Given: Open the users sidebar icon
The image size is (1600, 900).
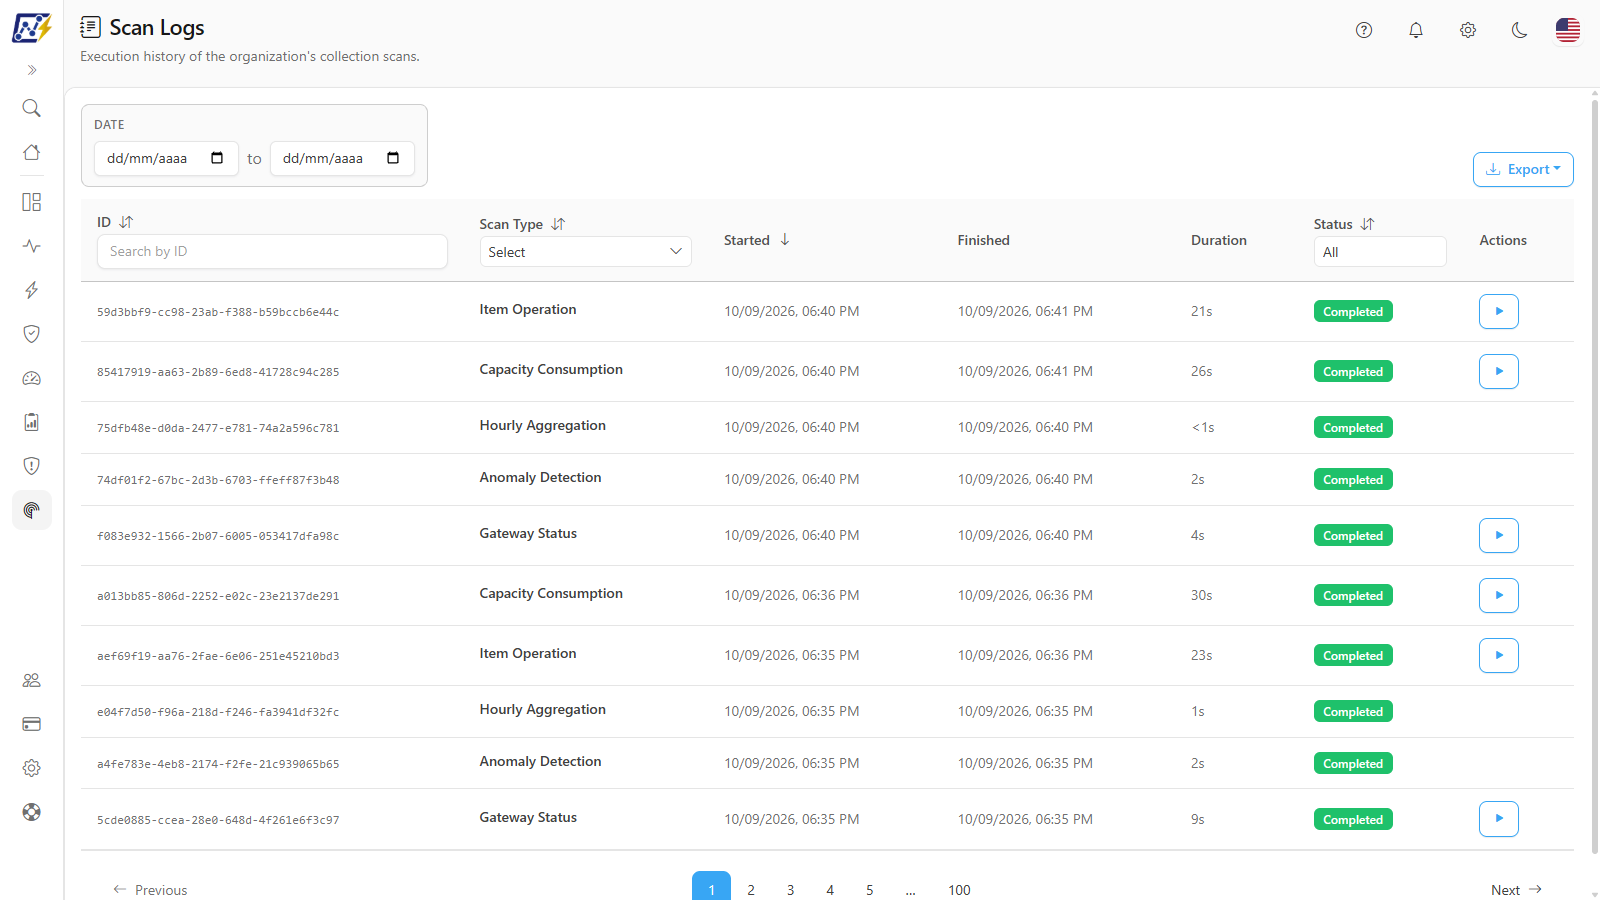Looking at the screenshot, I should click(x=32, y=680).
